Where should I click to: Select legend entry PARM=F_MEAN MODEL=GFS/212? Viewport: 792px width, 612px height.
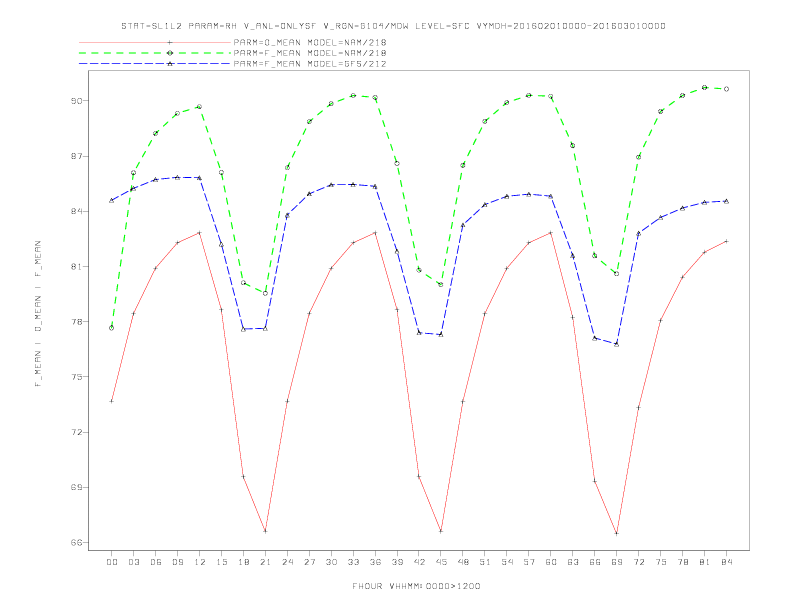[x=310, y=64]
